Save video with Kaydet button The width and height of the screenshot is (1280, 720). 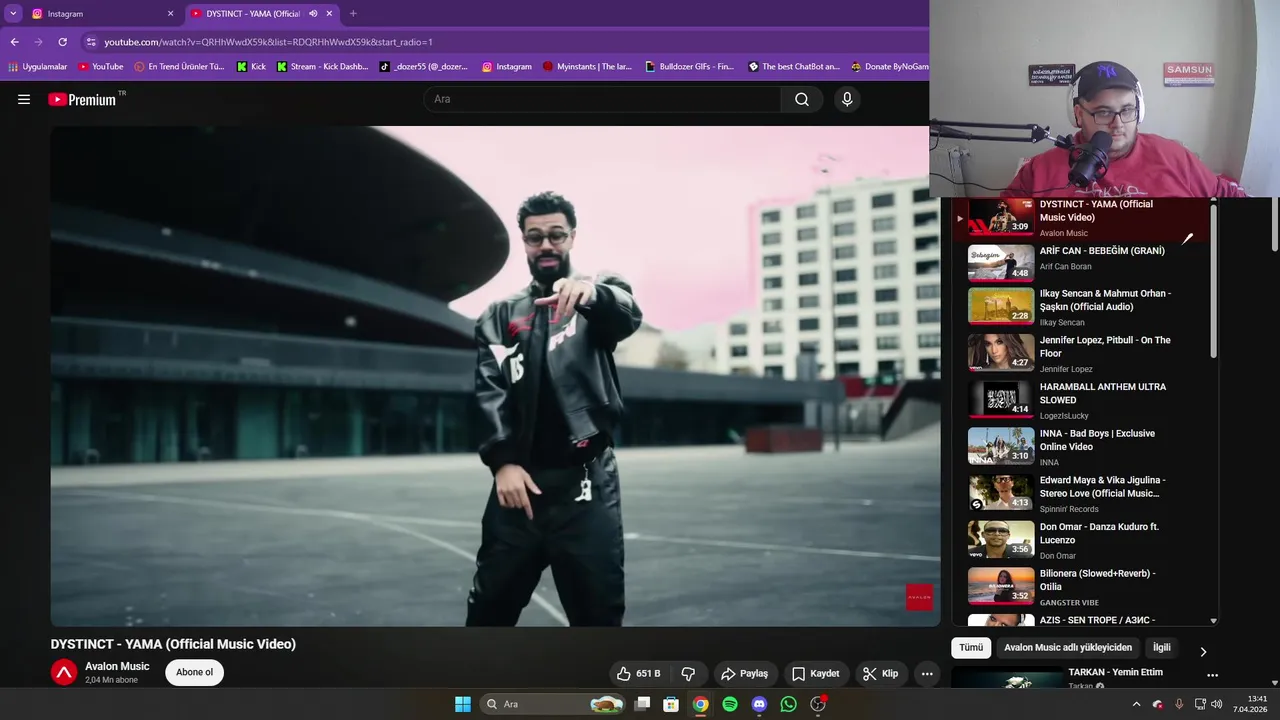coord(816,674)
